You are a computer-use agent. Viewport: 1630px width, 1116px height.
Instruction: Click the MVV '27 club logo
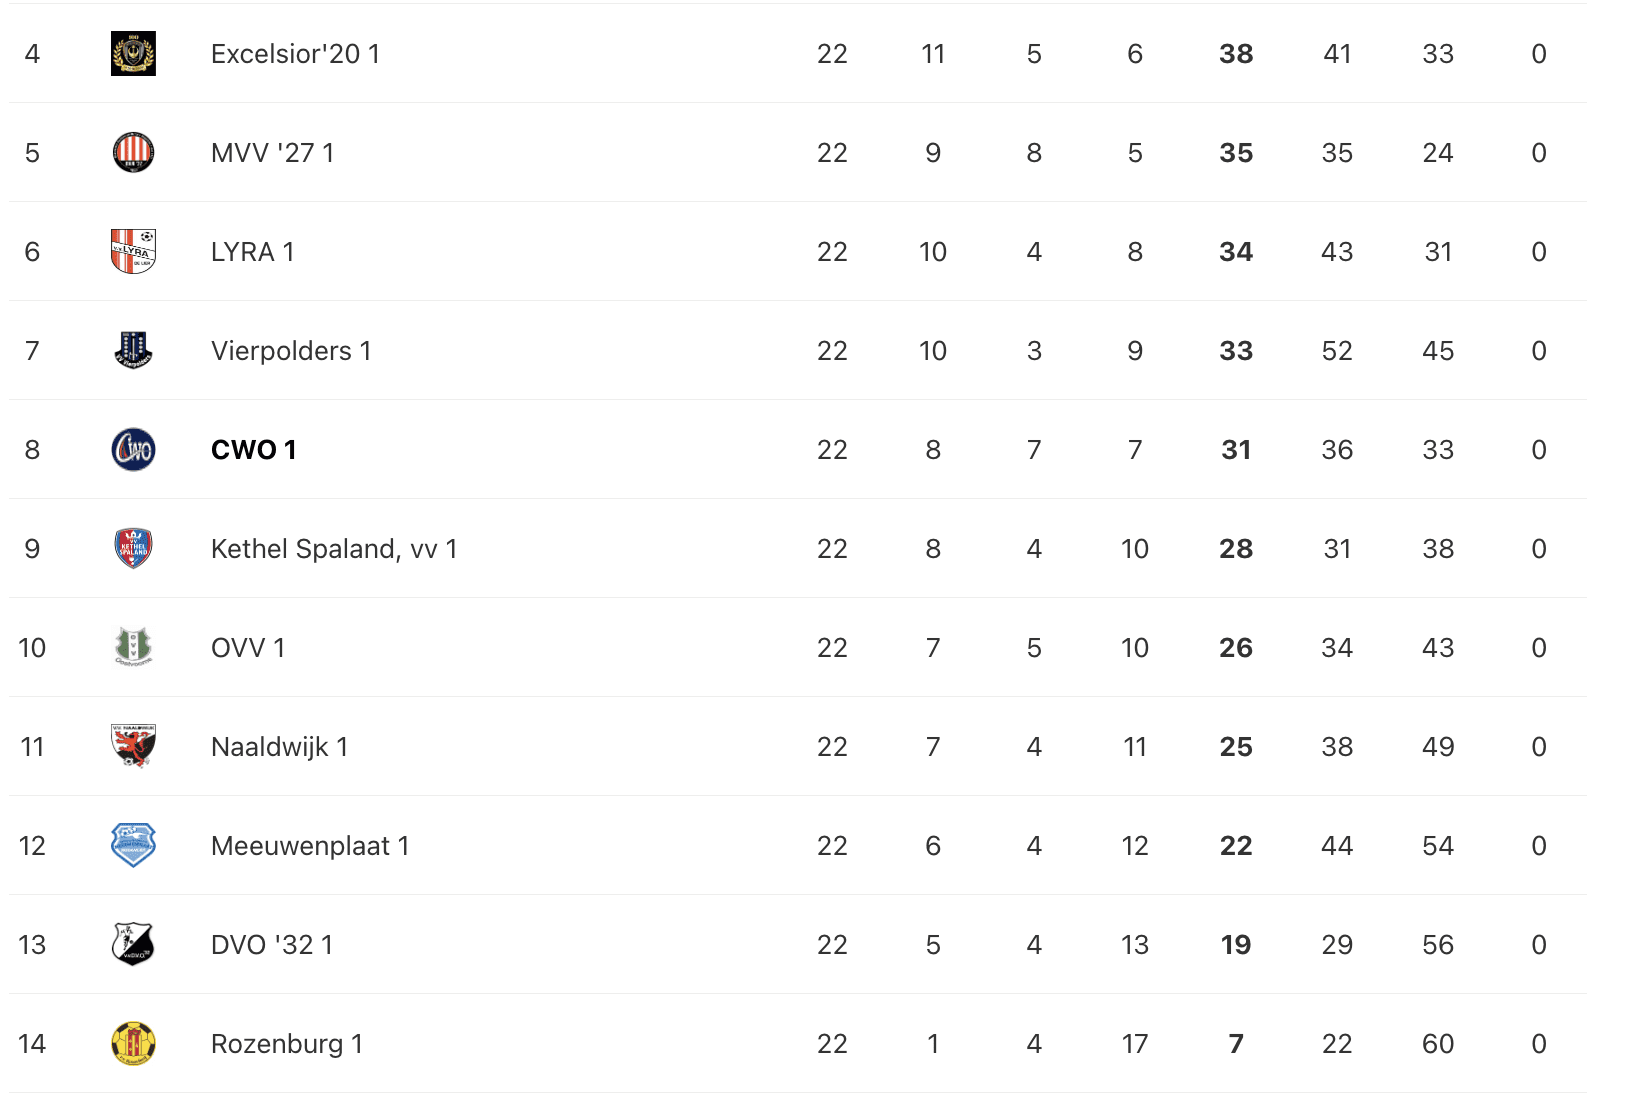(133, 153)
